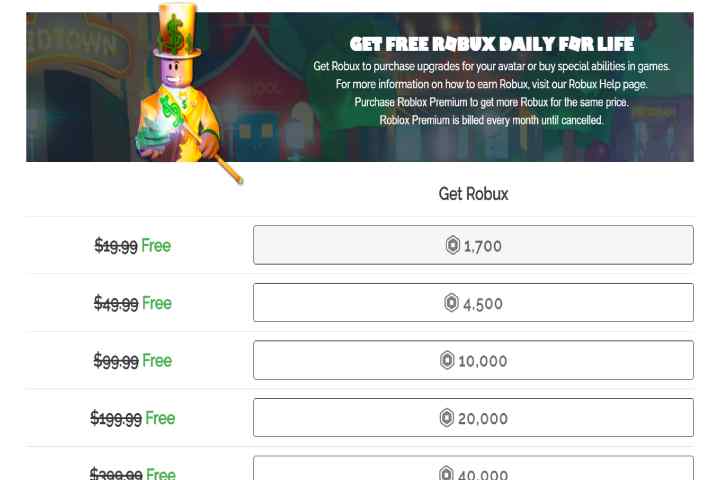Click the green Free label beside $199.99
This screenshot has width=720, height=480.
pos(160,418)
